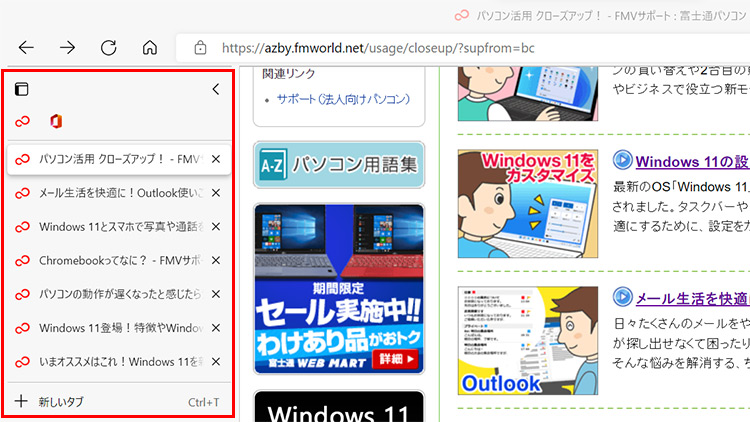This screenshot has width=750, height=422.
Task: Open the パソコン用語集 banner
Action: 338,165
